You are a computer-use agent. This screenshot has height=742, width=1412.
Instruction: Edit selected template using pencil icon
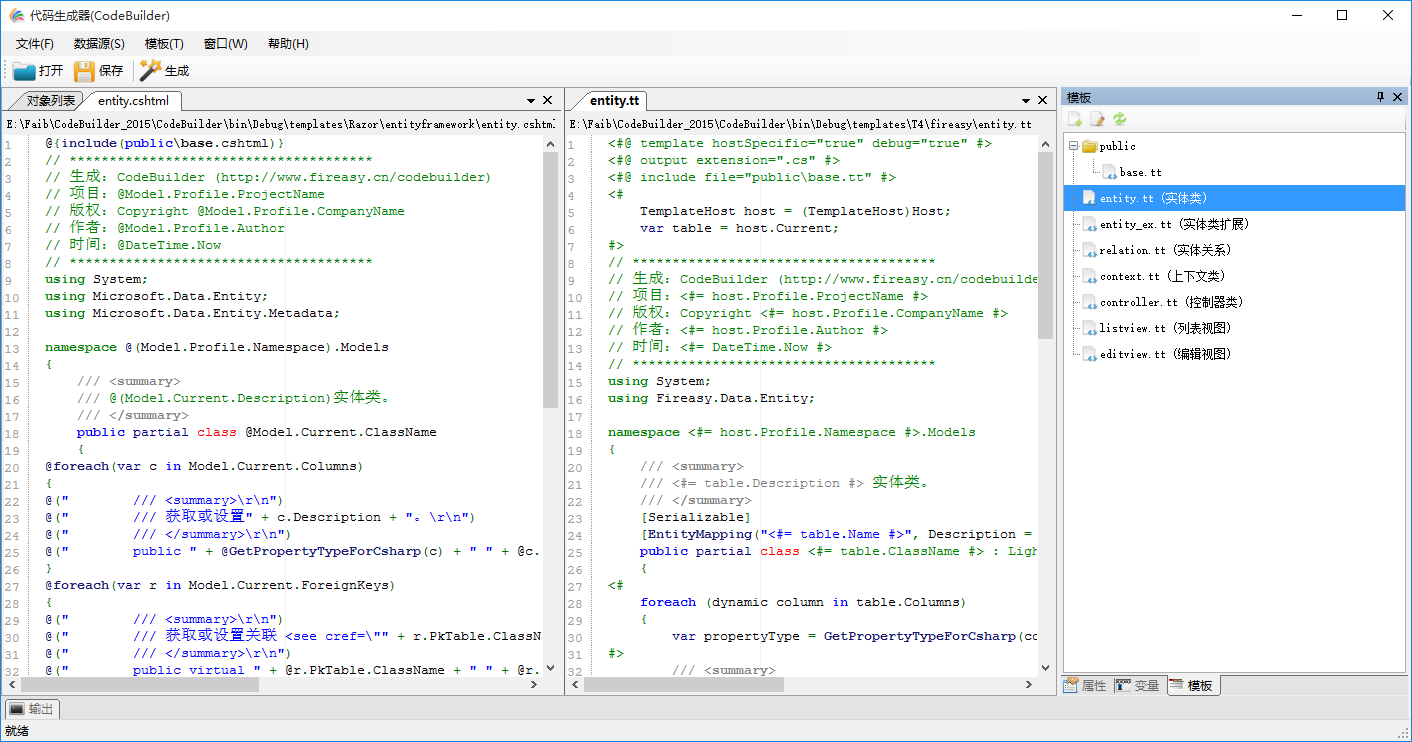click(1097, 118)
